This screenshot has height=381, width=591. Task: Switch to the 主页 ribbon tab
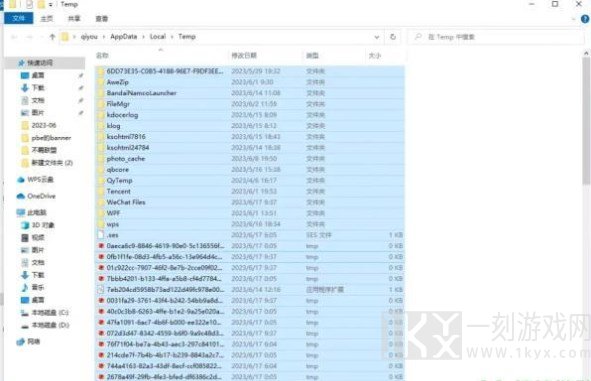tap(47, 18)
